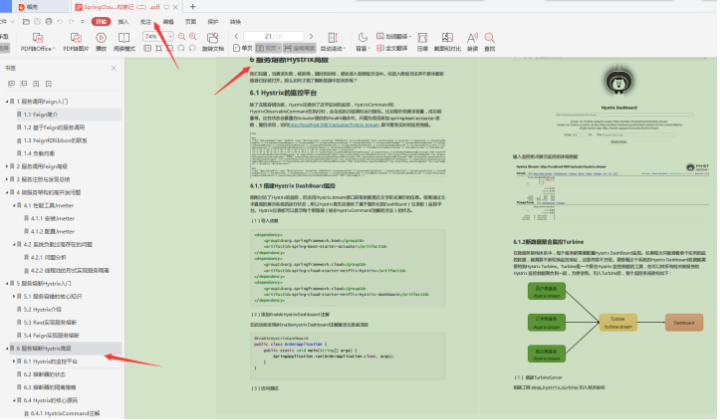Close the bookmark side panel
Image resolution: width=720 pixels, height=420 pixels.
coord(113,68)
